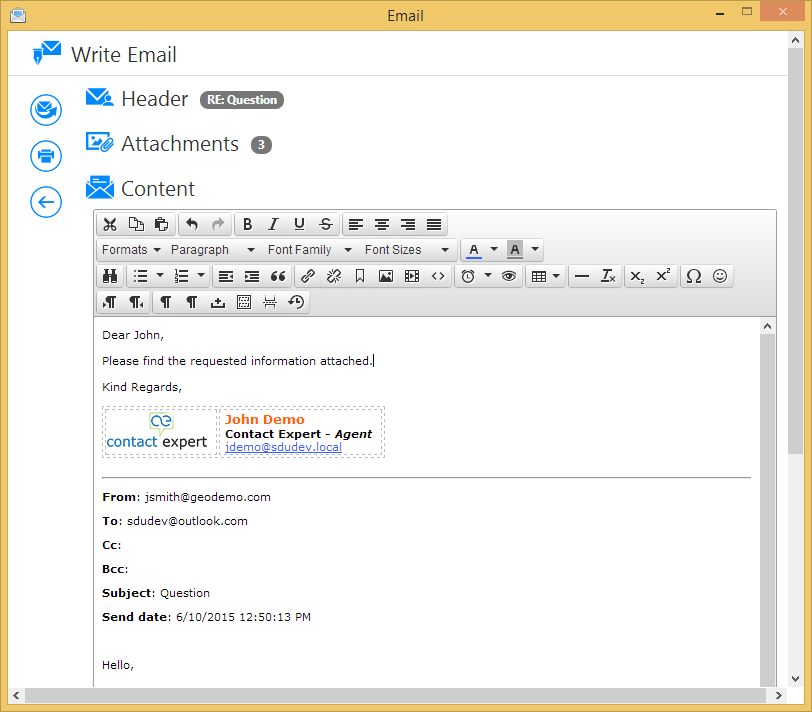Toggle italic formatting
The width and height of the screenshot is (812, 712).
pyautogui.click(x=273, y=224)
